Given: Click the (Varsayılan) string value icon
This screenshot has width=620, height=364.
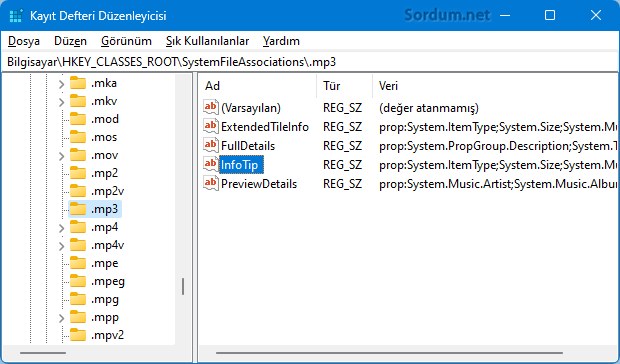Looking at the screenshot, I should pyautogui.click(x=210, y=107).
